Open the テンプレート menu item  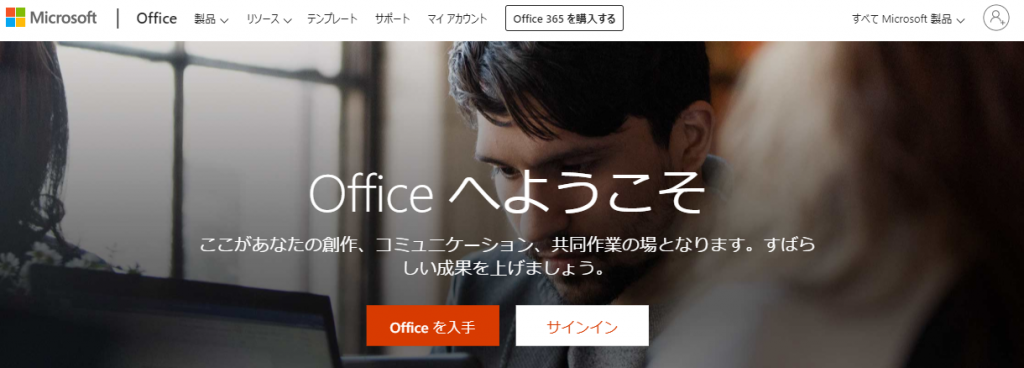point(332,19)
